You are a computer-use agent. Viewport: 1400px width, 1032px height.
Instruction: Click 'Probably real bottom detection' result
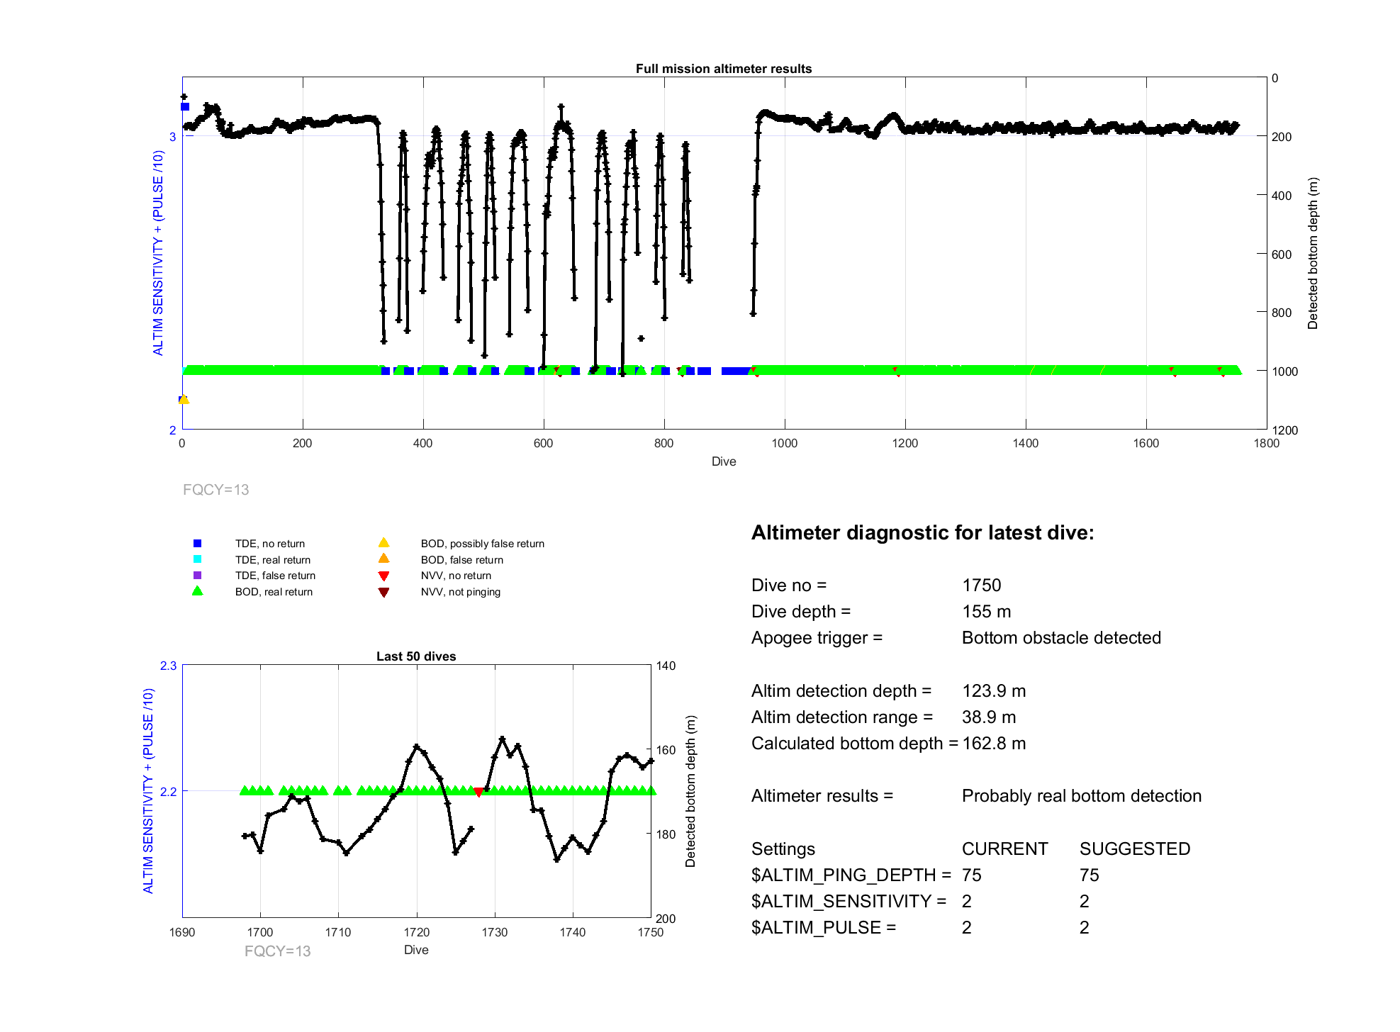pos(1082,796)
